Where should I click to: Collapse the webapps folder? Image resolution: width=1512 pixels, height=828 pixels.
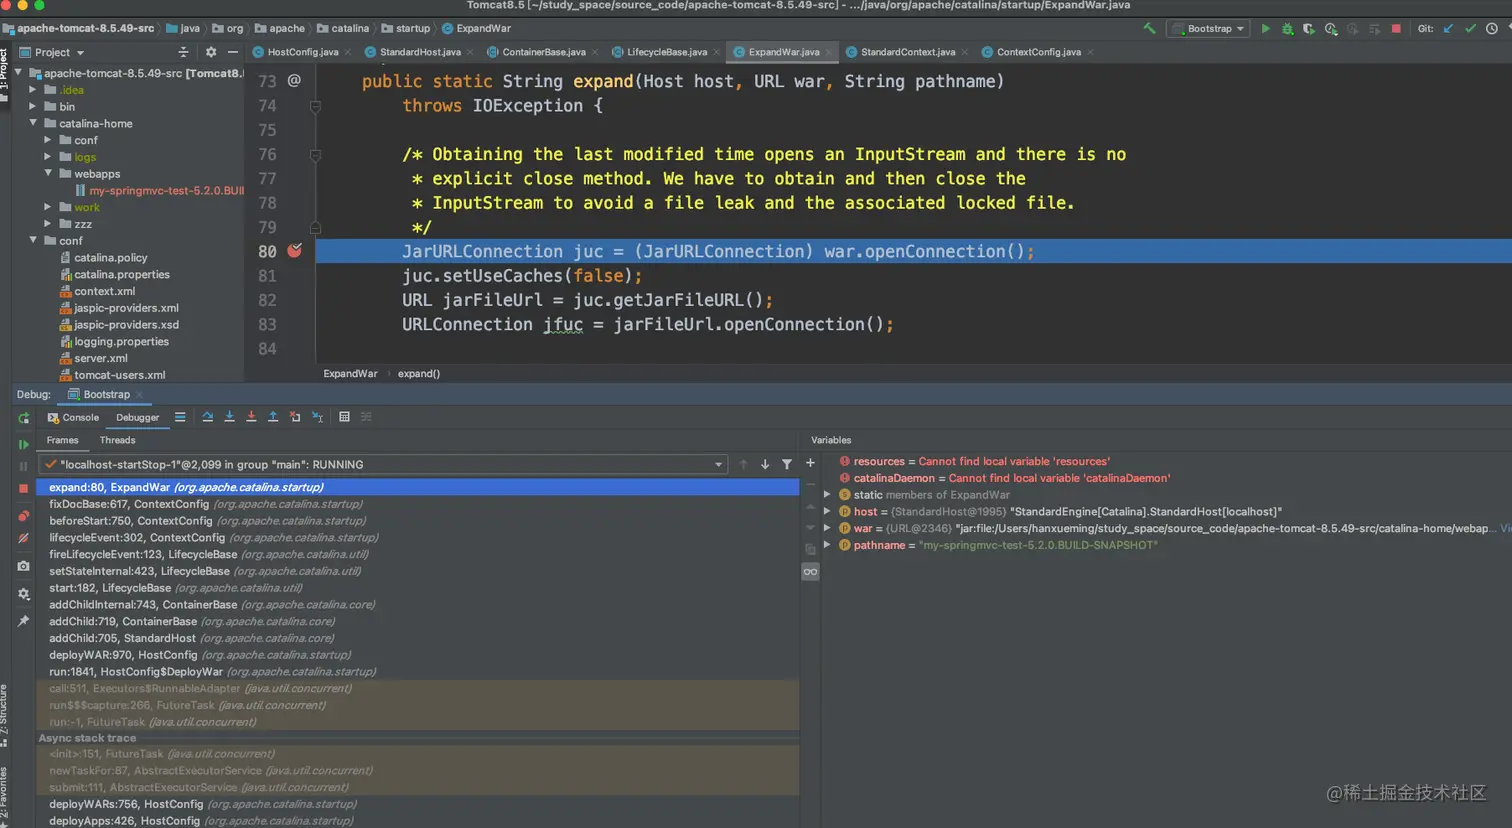point(48,173)
